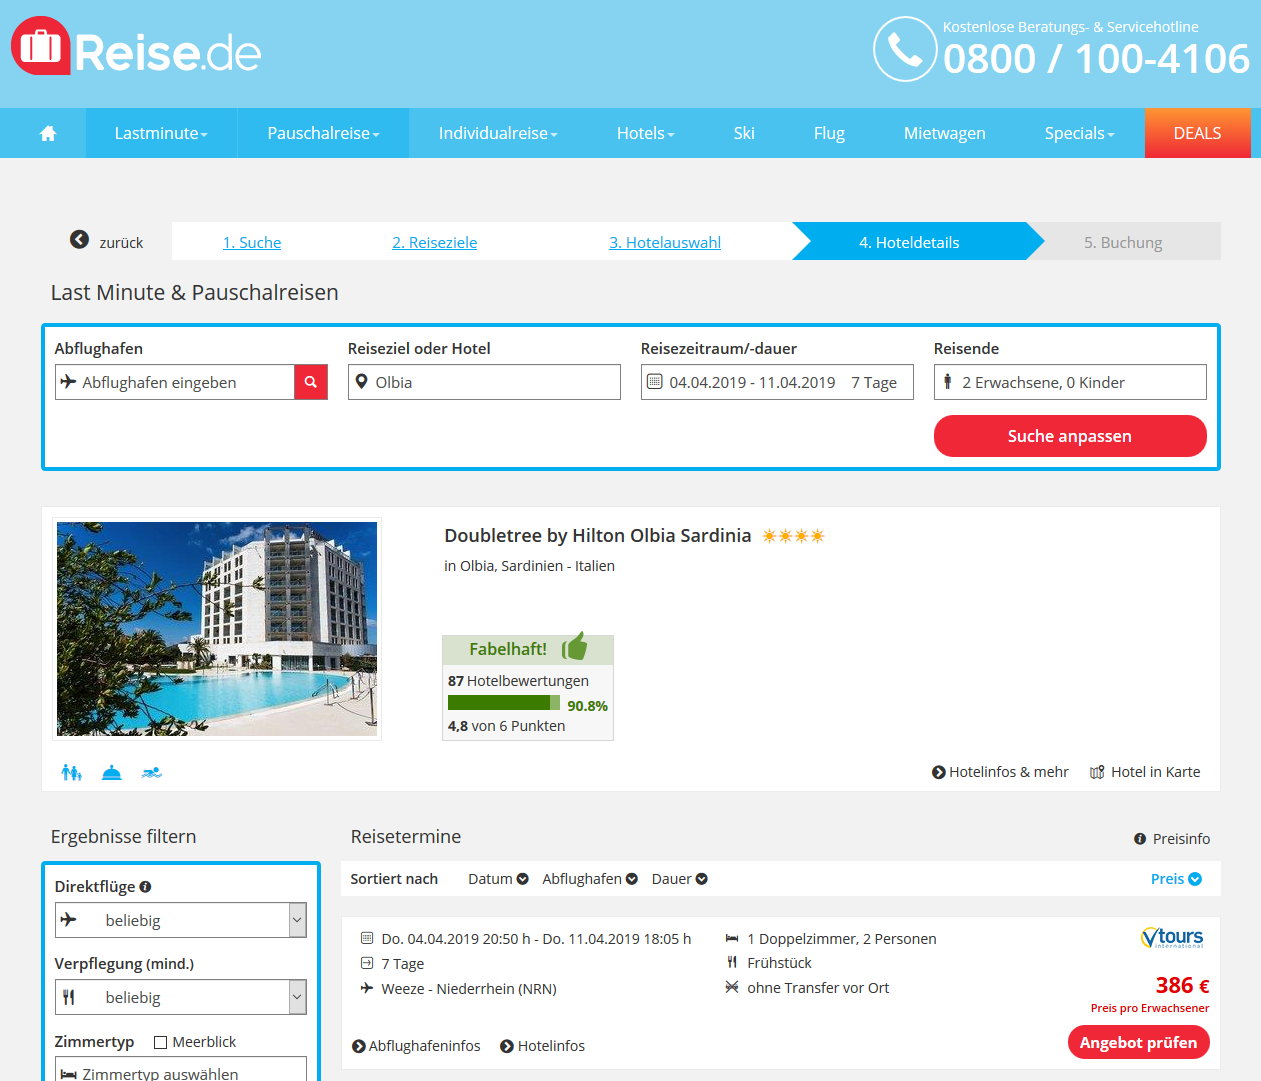Click the phone hotline icon
This screenshot has height=1081, width=1261.
click(905, 49)
